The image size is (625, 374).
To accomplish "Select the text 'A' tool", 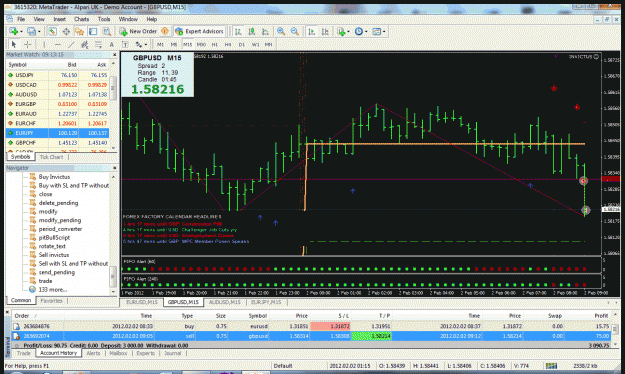I will point(112,44).
